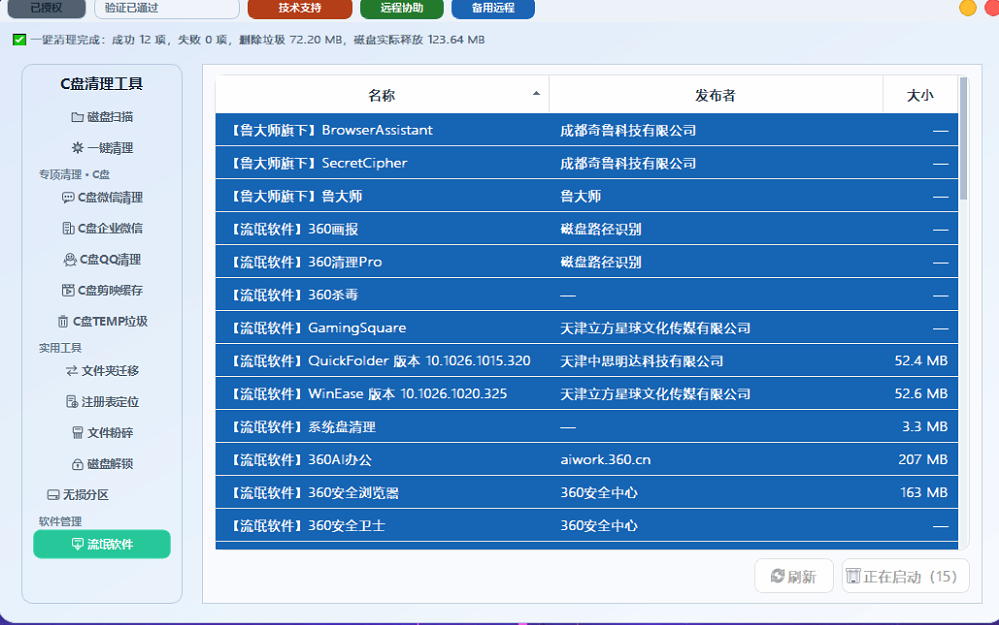This screenshot has width=999, height=625.
Task: Select row BrowserAssistant
Action: click(x=587, y=130)
